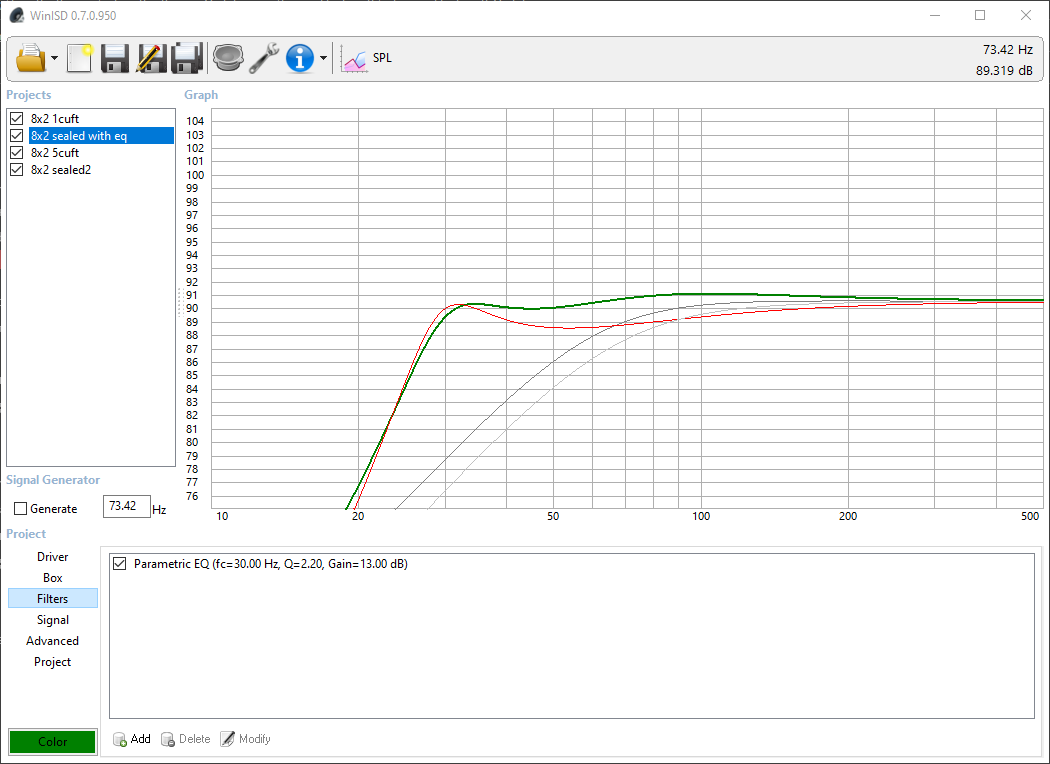The height and width of the screenshot is (764, 1050).
Task: Open the driver editor speaker icon
Action: point(228,58)
